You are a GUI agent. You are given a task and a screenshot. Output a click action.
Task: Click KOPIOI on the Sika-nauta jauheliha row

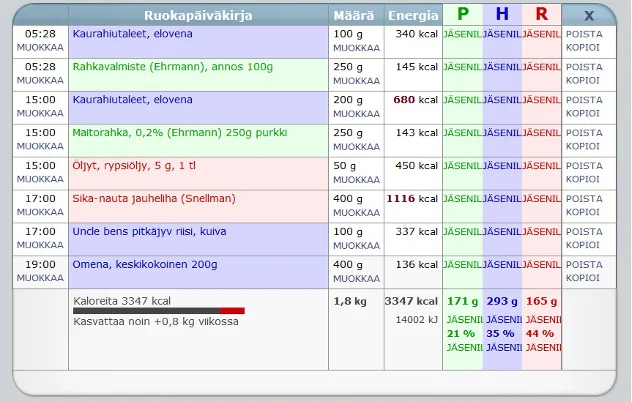[584, 212]
